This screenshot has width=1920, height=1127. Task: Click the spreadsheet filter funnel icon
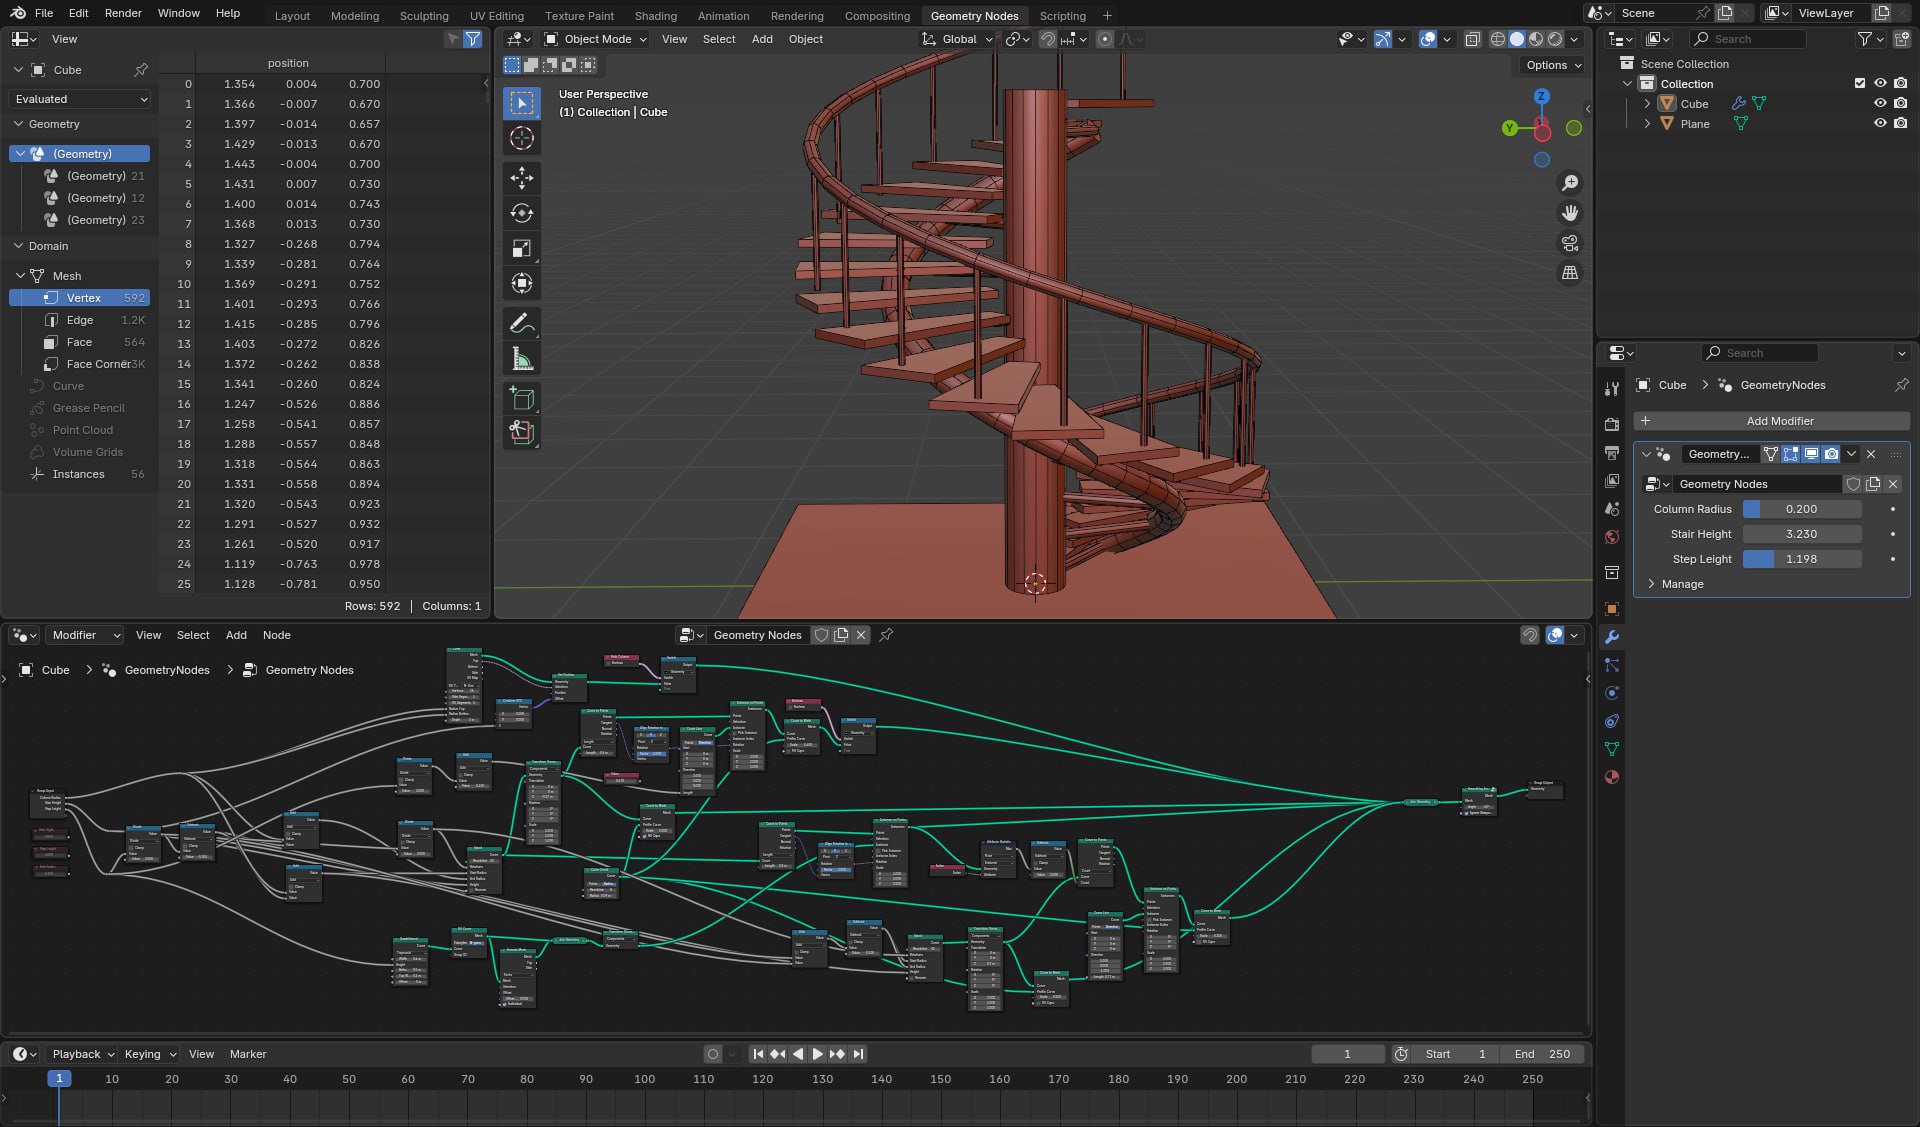click(x=473, y=39)
